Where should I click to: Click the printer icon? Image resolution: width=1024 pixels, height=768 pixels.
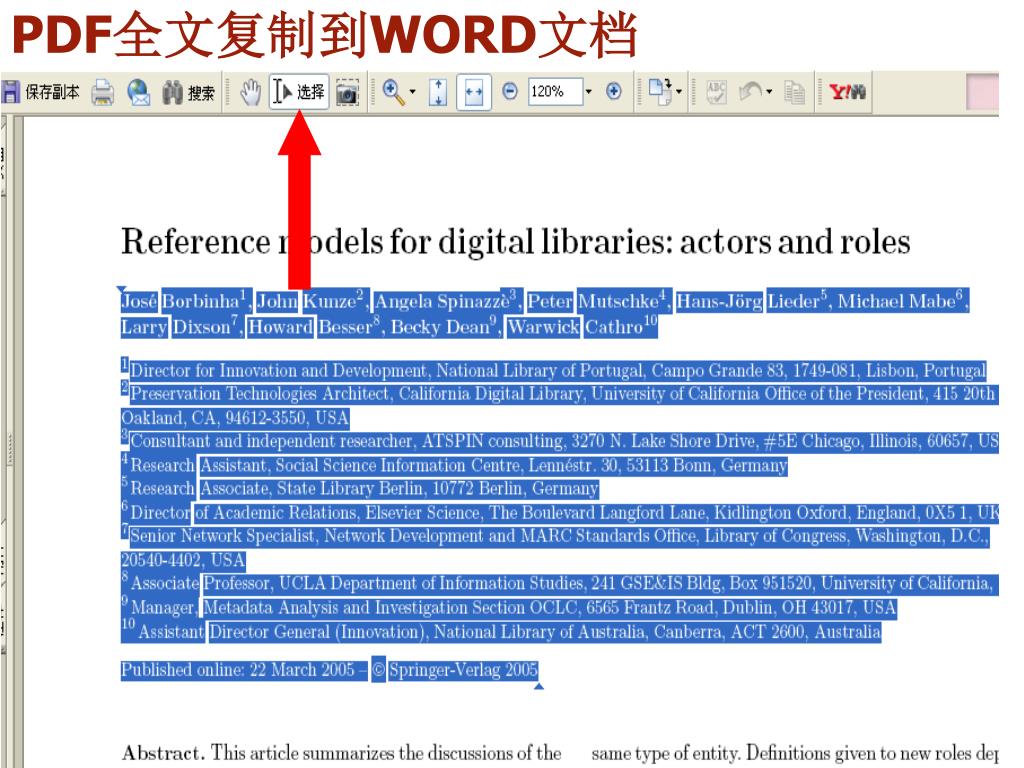pyautogui.click(x=103, y=92)
